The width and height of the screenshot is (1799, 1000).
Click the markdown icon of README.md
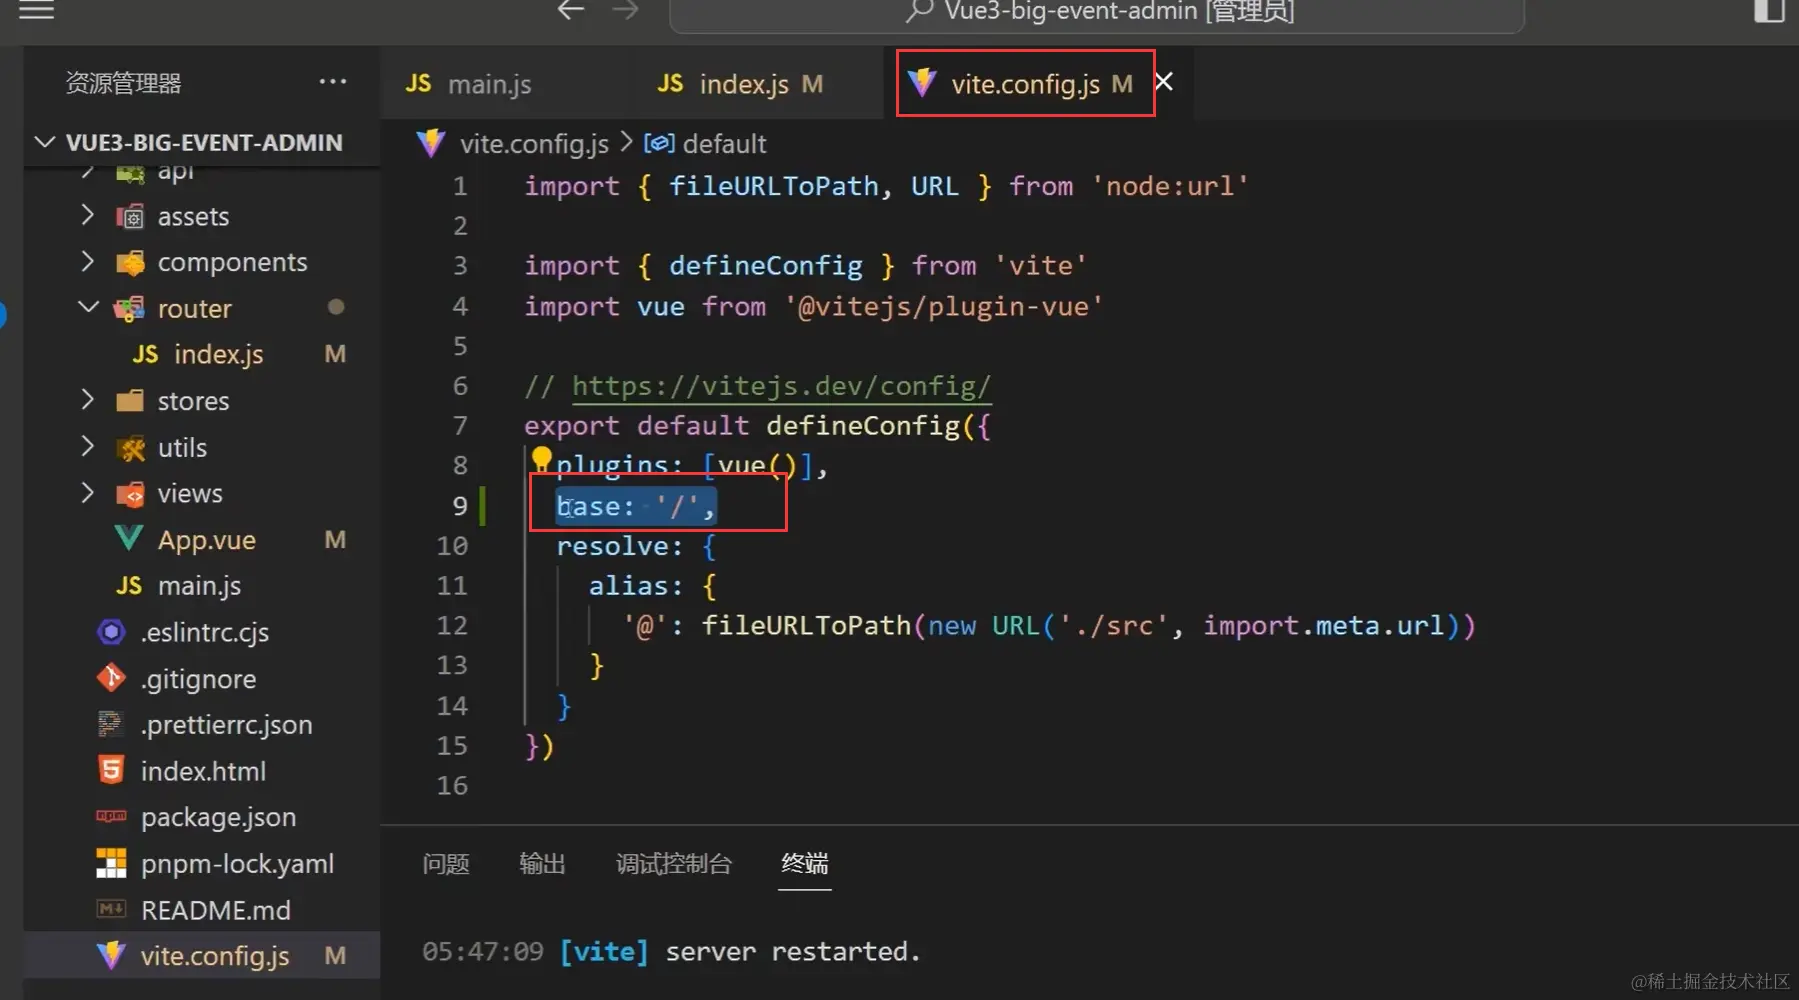click(x=111, y=909)
